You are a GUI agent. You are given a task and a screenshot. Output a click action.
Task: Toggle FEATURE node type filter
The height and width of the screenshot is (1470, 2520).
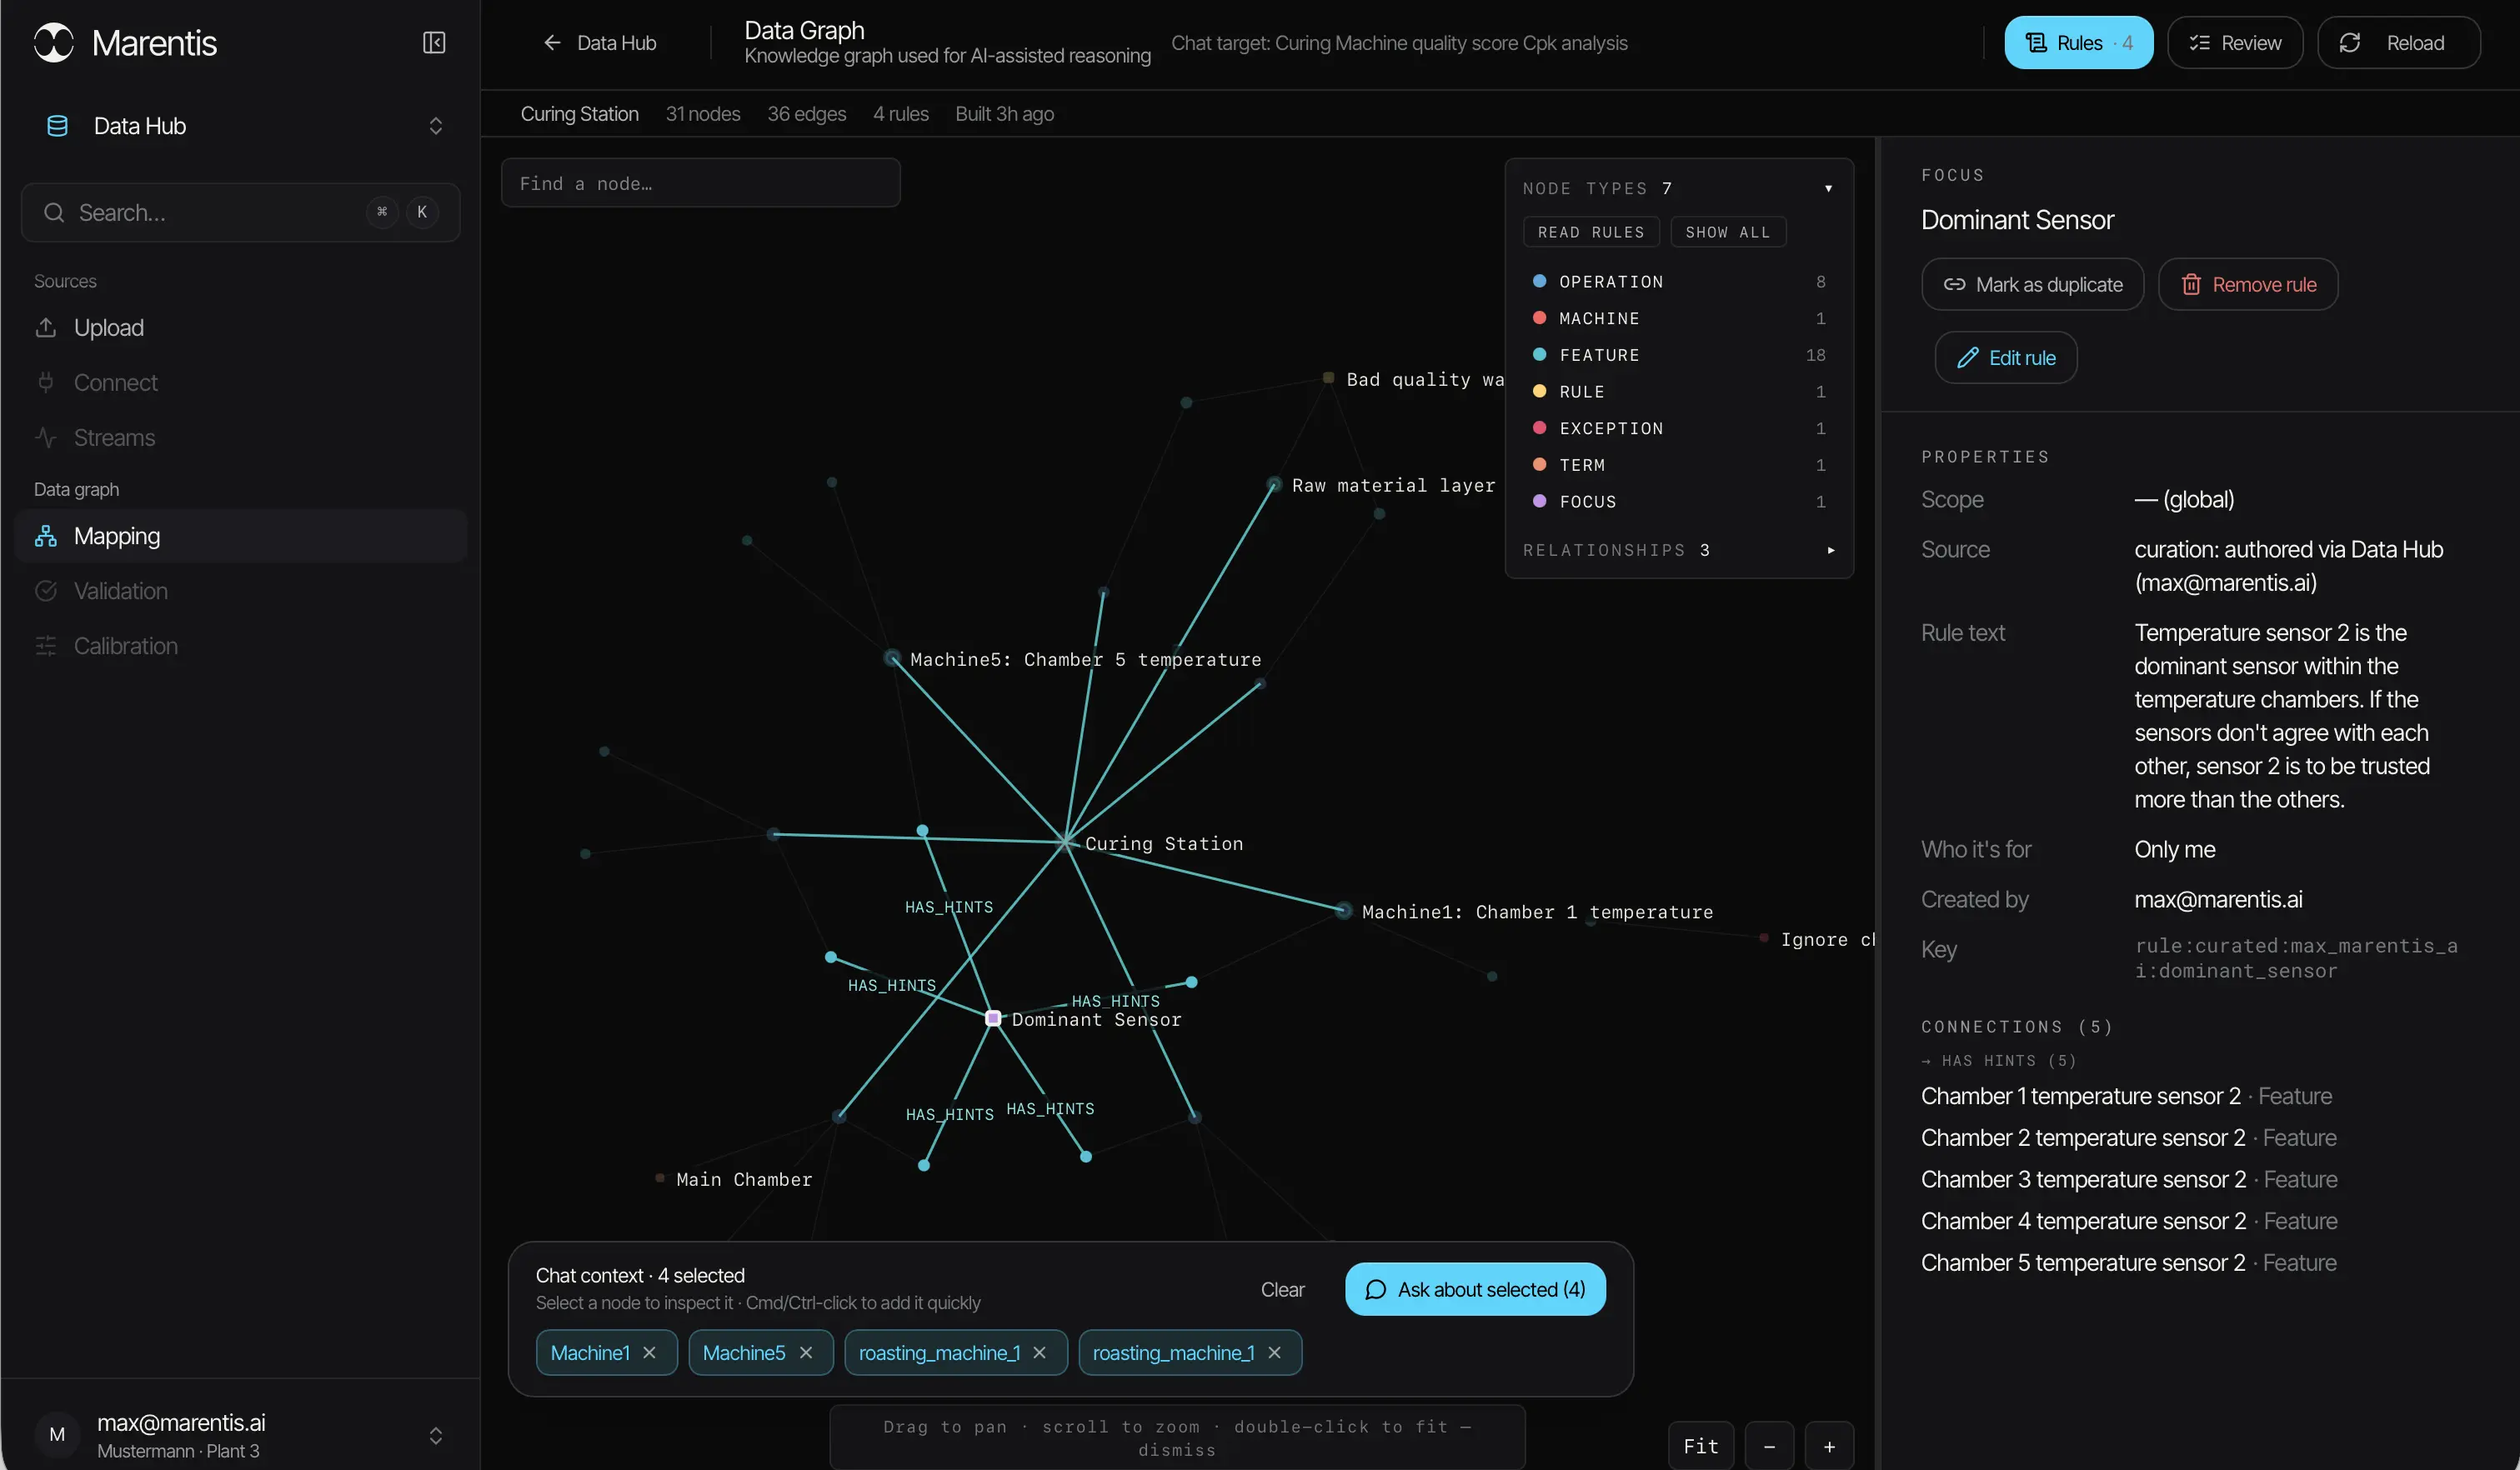[x=1679, y=355]
